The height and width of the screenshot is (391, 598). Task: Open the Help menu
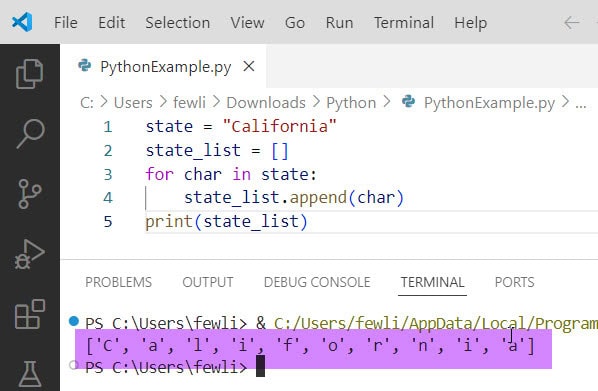pyautogui.click(x=470, y=23)
